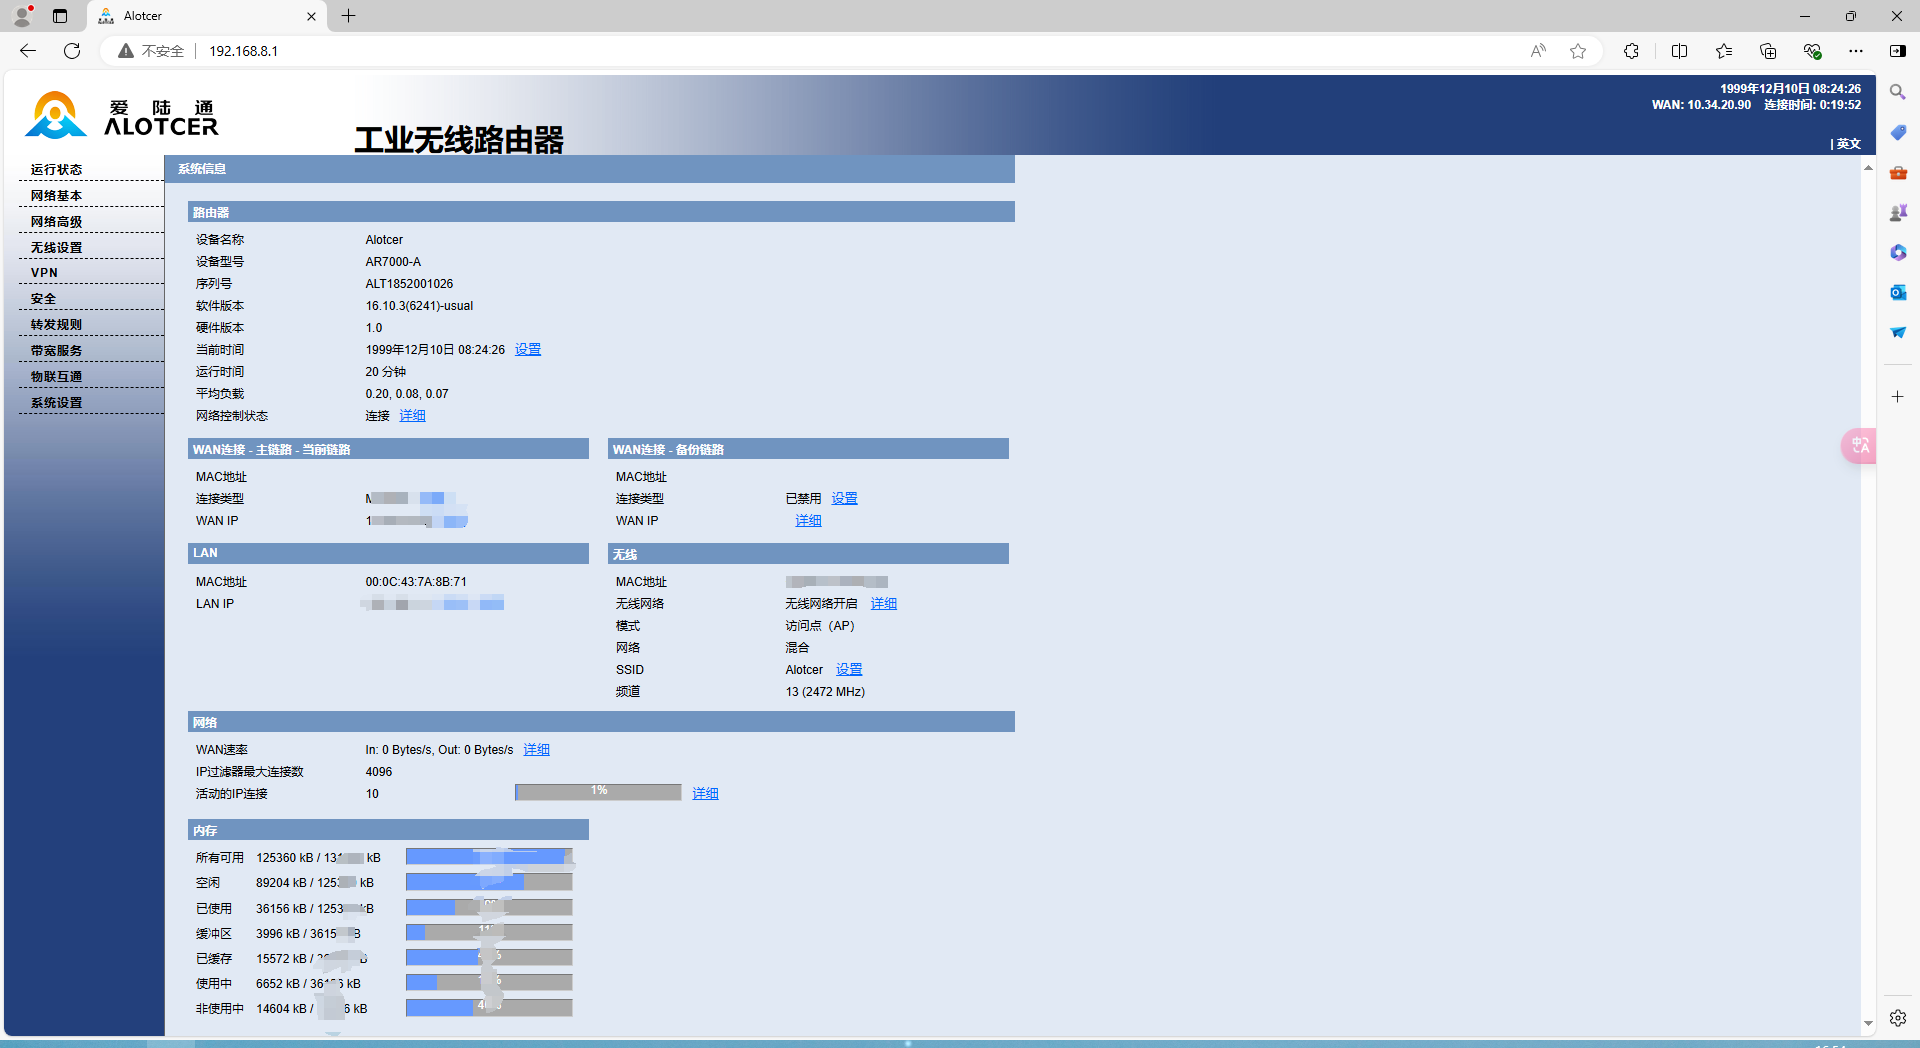The height and width of the screenshot is (1048, 1920).
Task: Open the Outlook icon in sidebar
Action: pyautogui.click(x=1897, y=292)
